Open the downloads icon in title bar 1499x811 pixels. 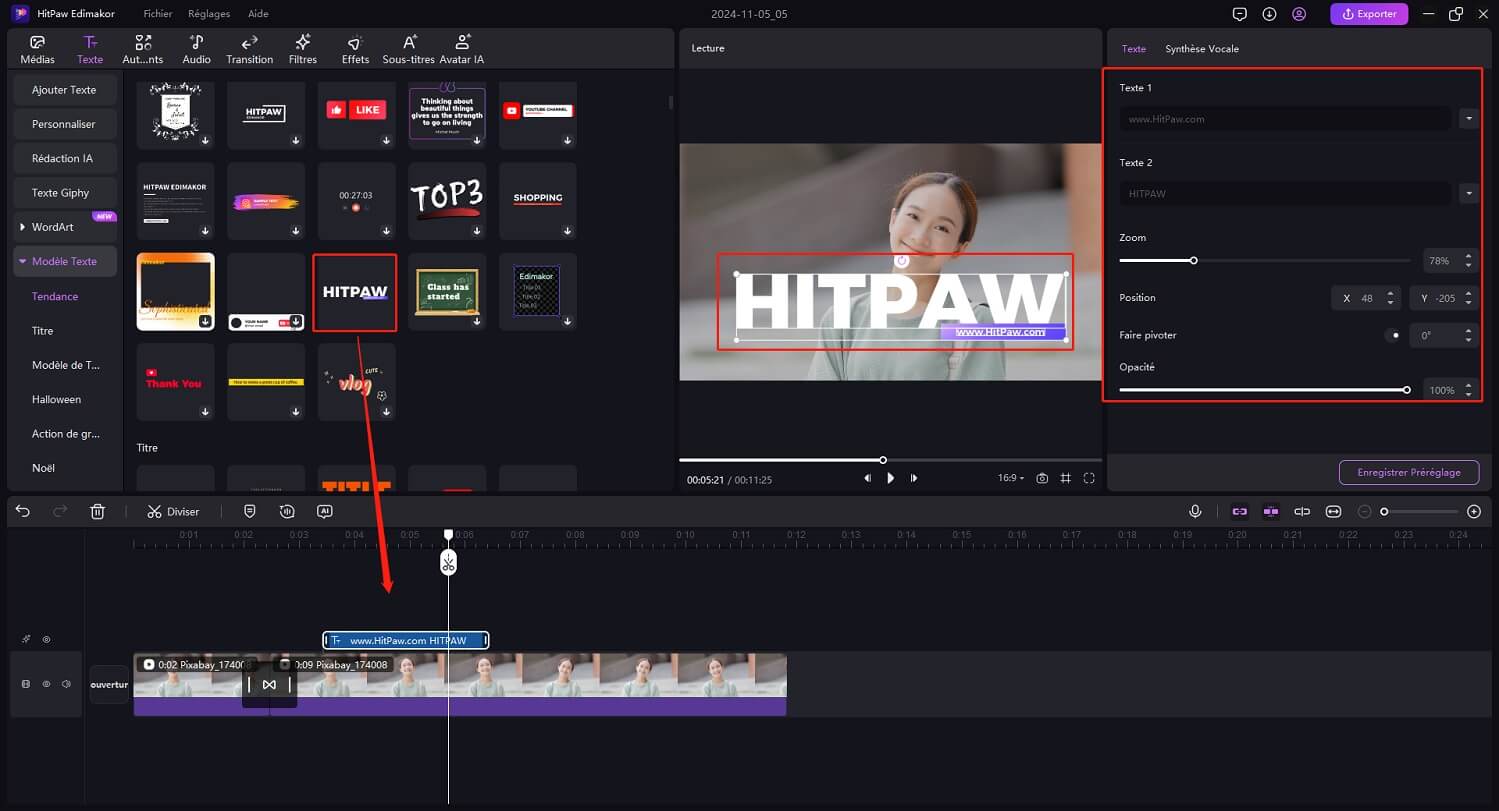(1269, 14)
